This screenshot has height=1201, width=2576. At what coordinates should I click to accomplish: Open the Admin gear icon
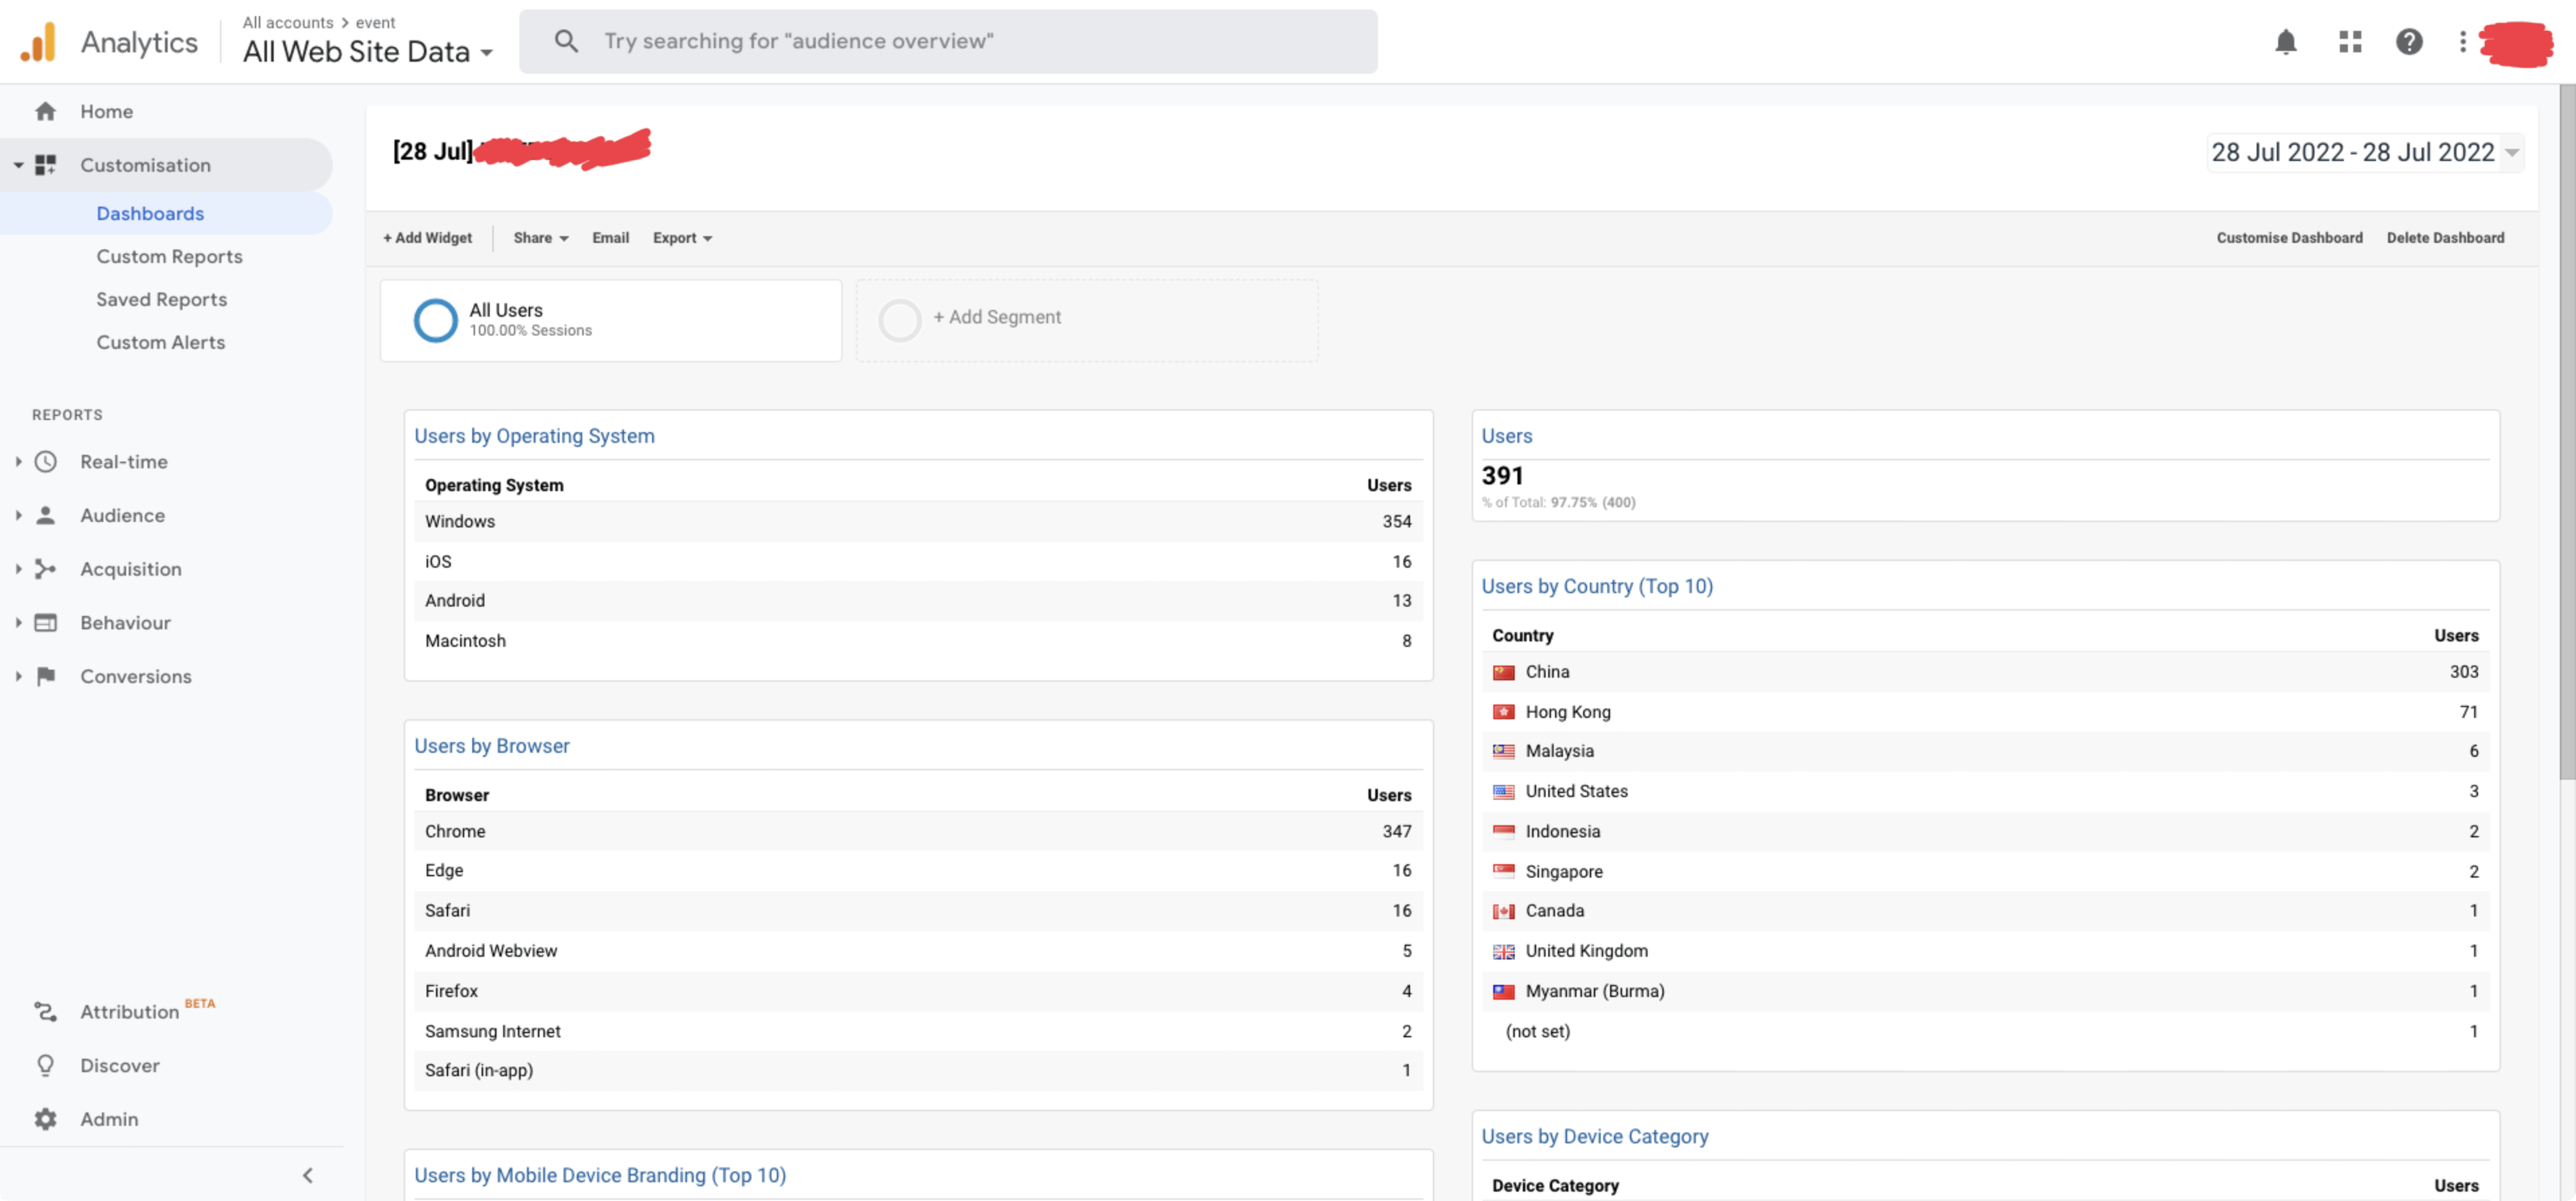pyautogui.click(x=46, y=1119)
